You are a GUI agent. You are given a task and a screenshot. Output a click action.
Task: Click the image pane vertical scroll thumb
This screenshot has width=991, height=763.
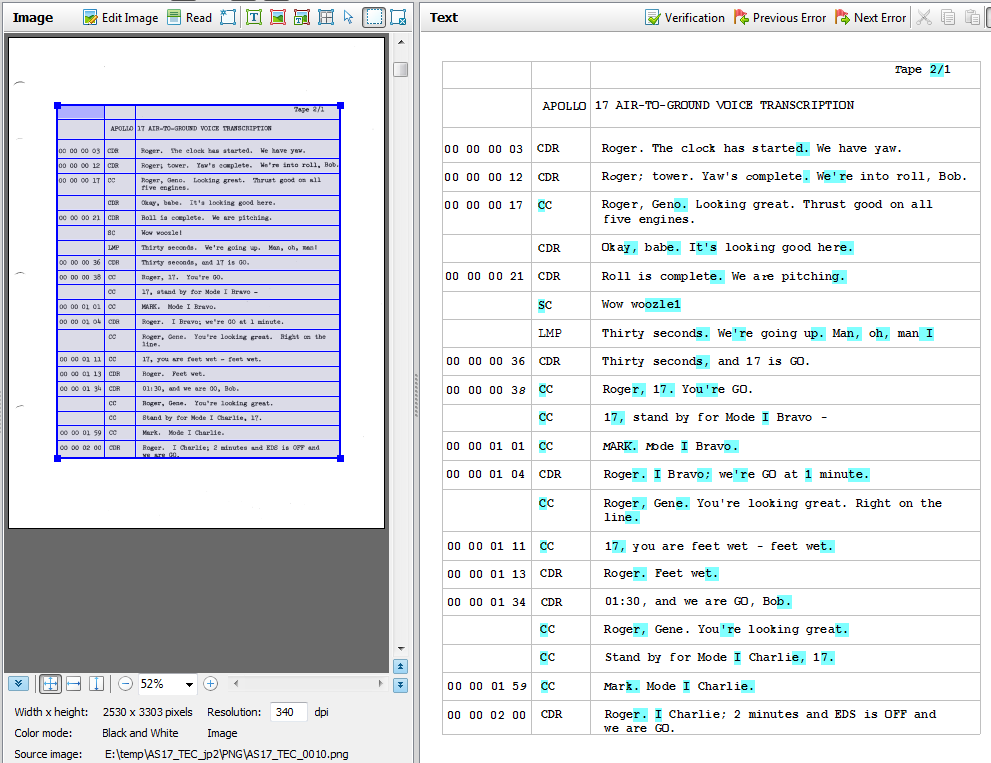[x=400, y=69]
